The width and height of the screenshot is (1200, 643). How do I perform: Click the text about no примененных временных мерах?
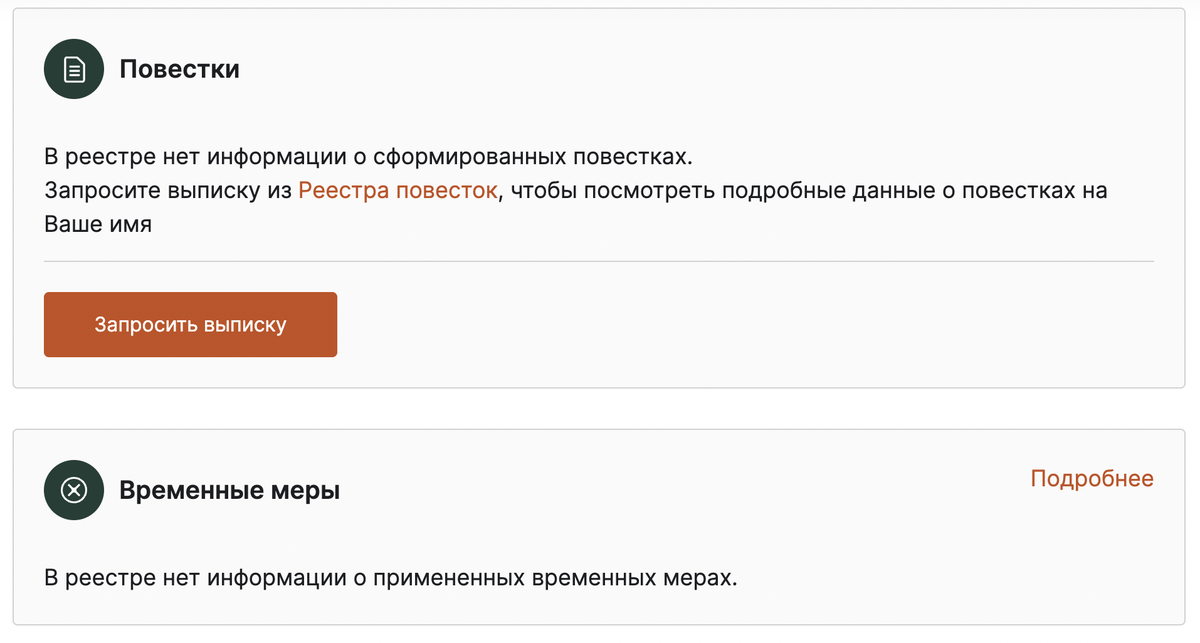[x=390, y=577]
